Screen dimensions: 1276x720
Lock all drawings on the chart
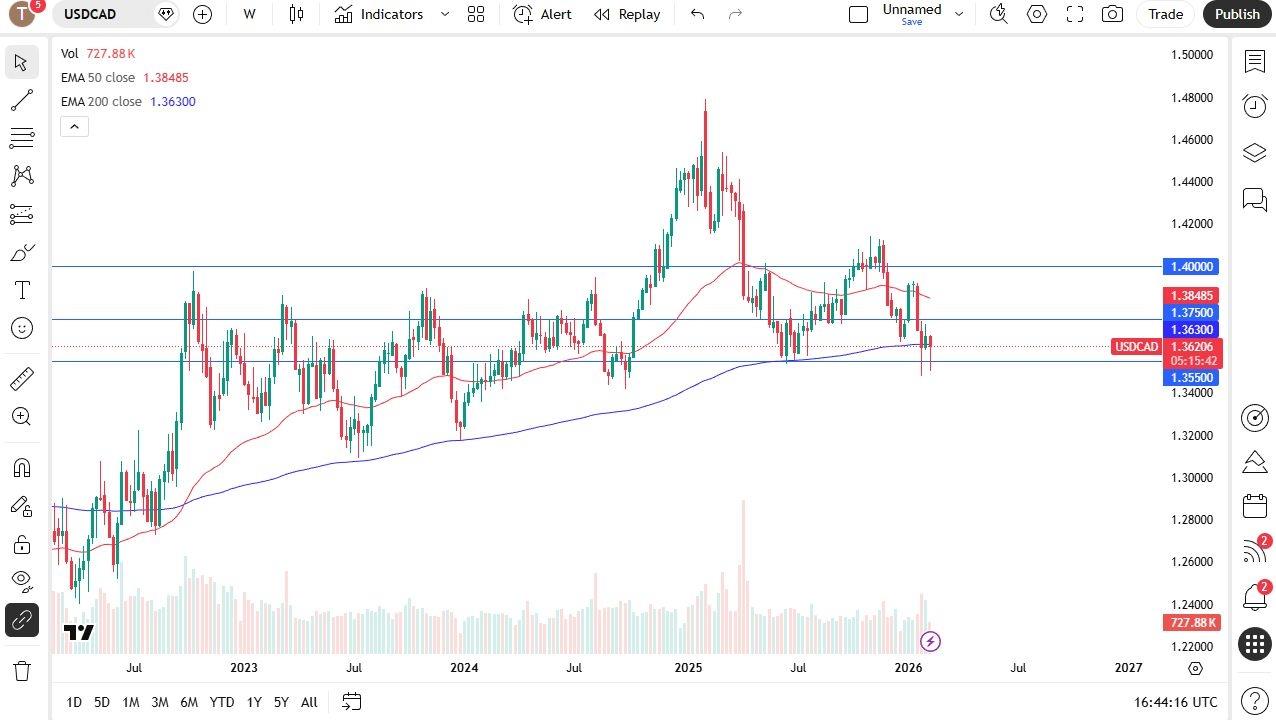pyautogui.click(x=22, y=543)
